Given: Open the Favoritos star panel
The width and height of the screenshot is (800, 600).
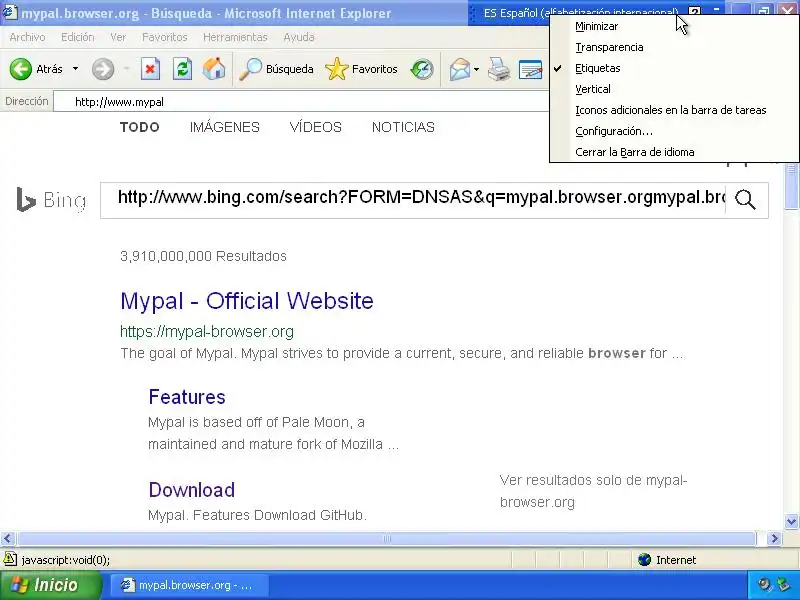Looking at the screenshot, I should tap(361, 69).
